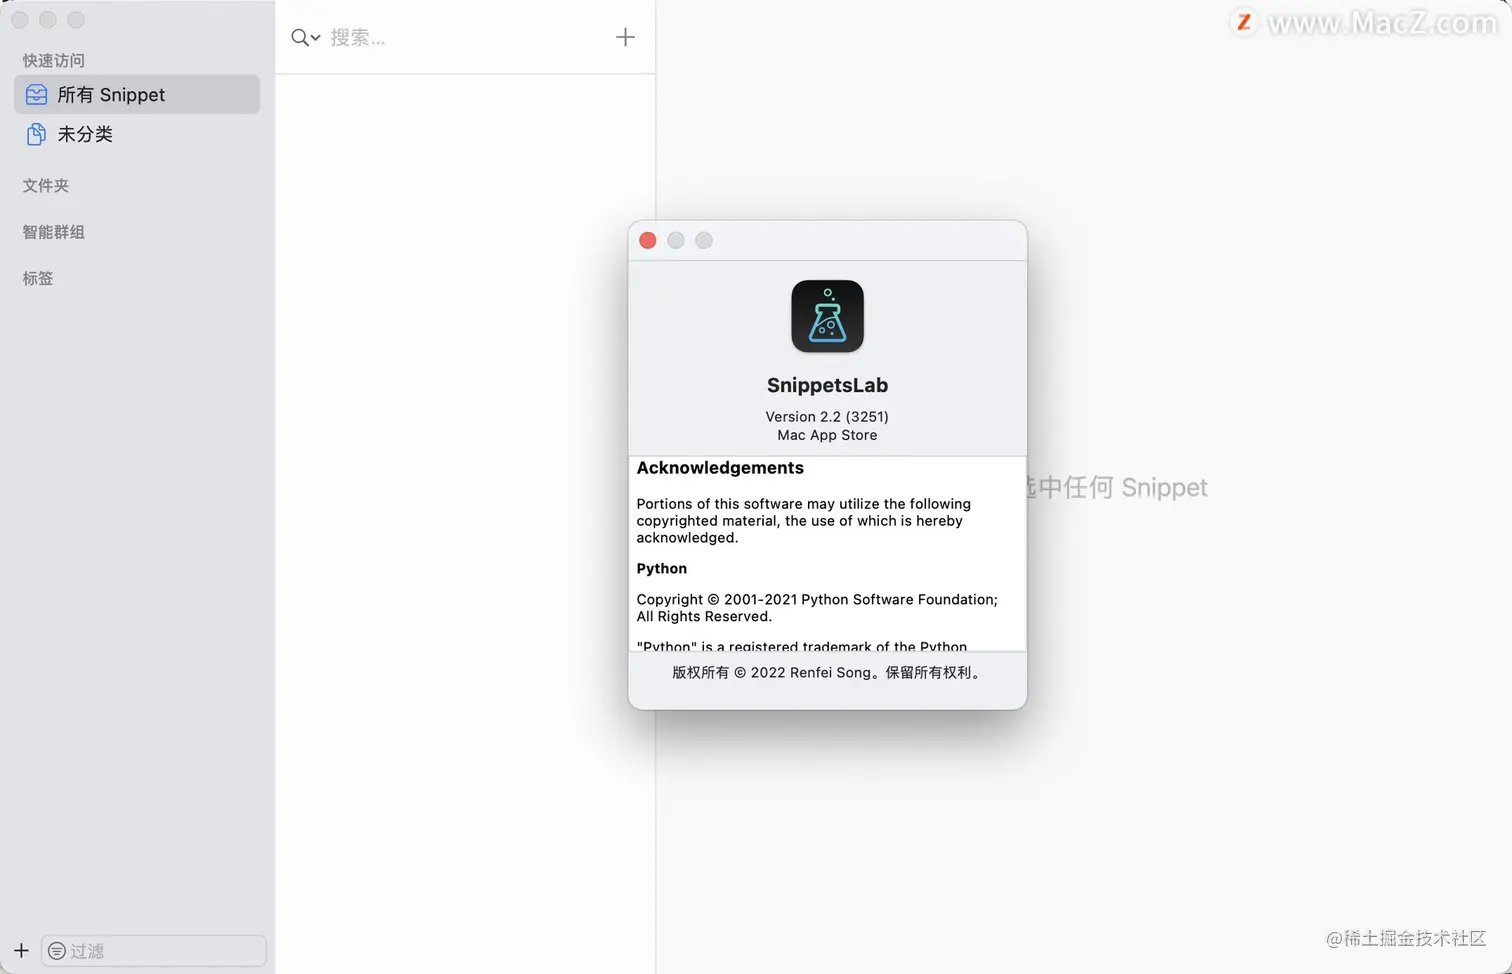Viewport: 1512px width, 974px height.
Task: Select 所有 Snippet in the sidebar
Action: tap(137, 94)
